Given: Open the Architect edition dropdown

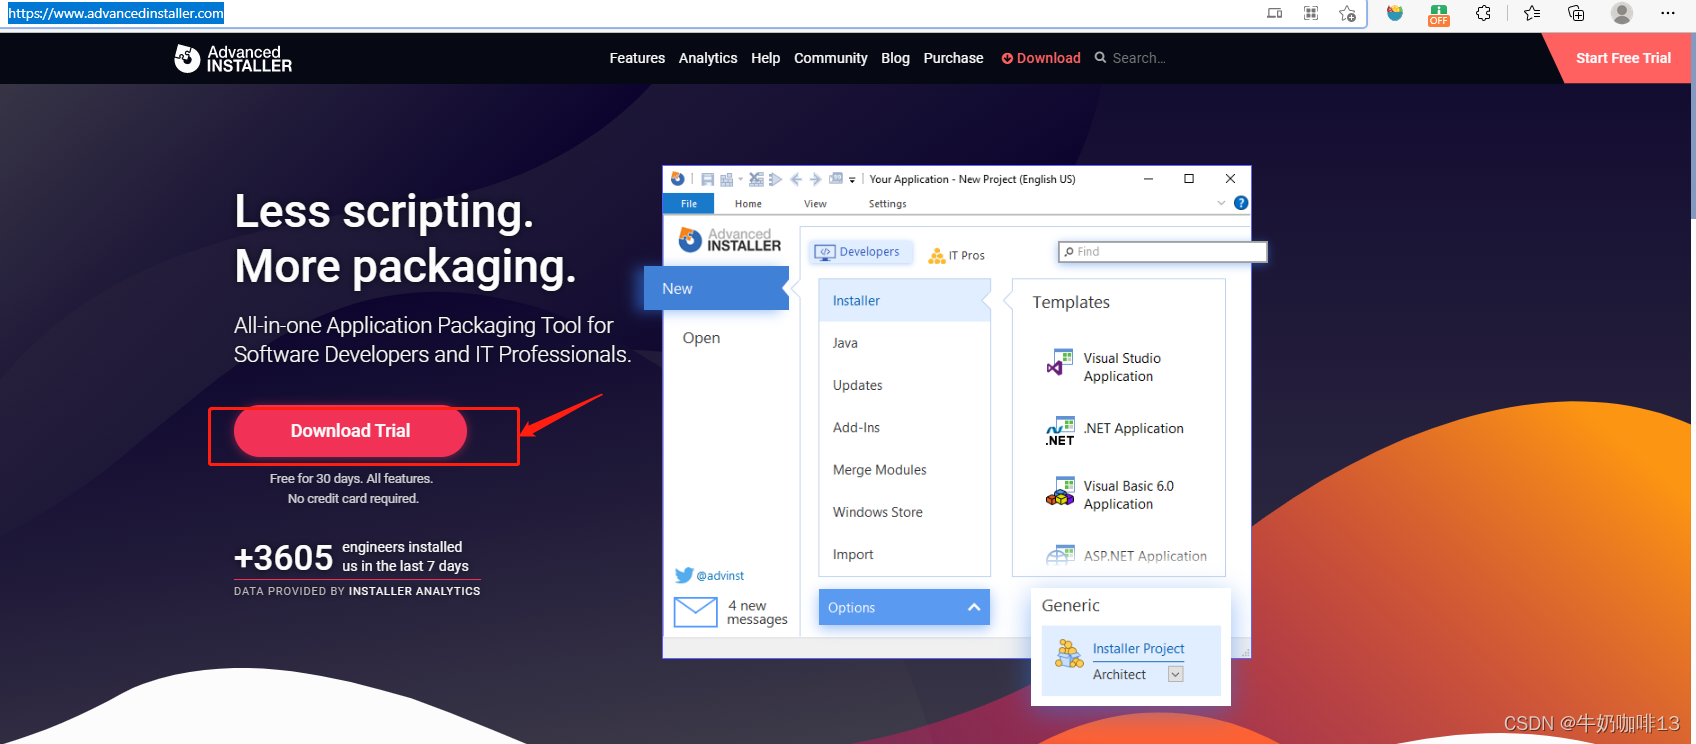Looking at the screenshot, I should coord(1176,674).
